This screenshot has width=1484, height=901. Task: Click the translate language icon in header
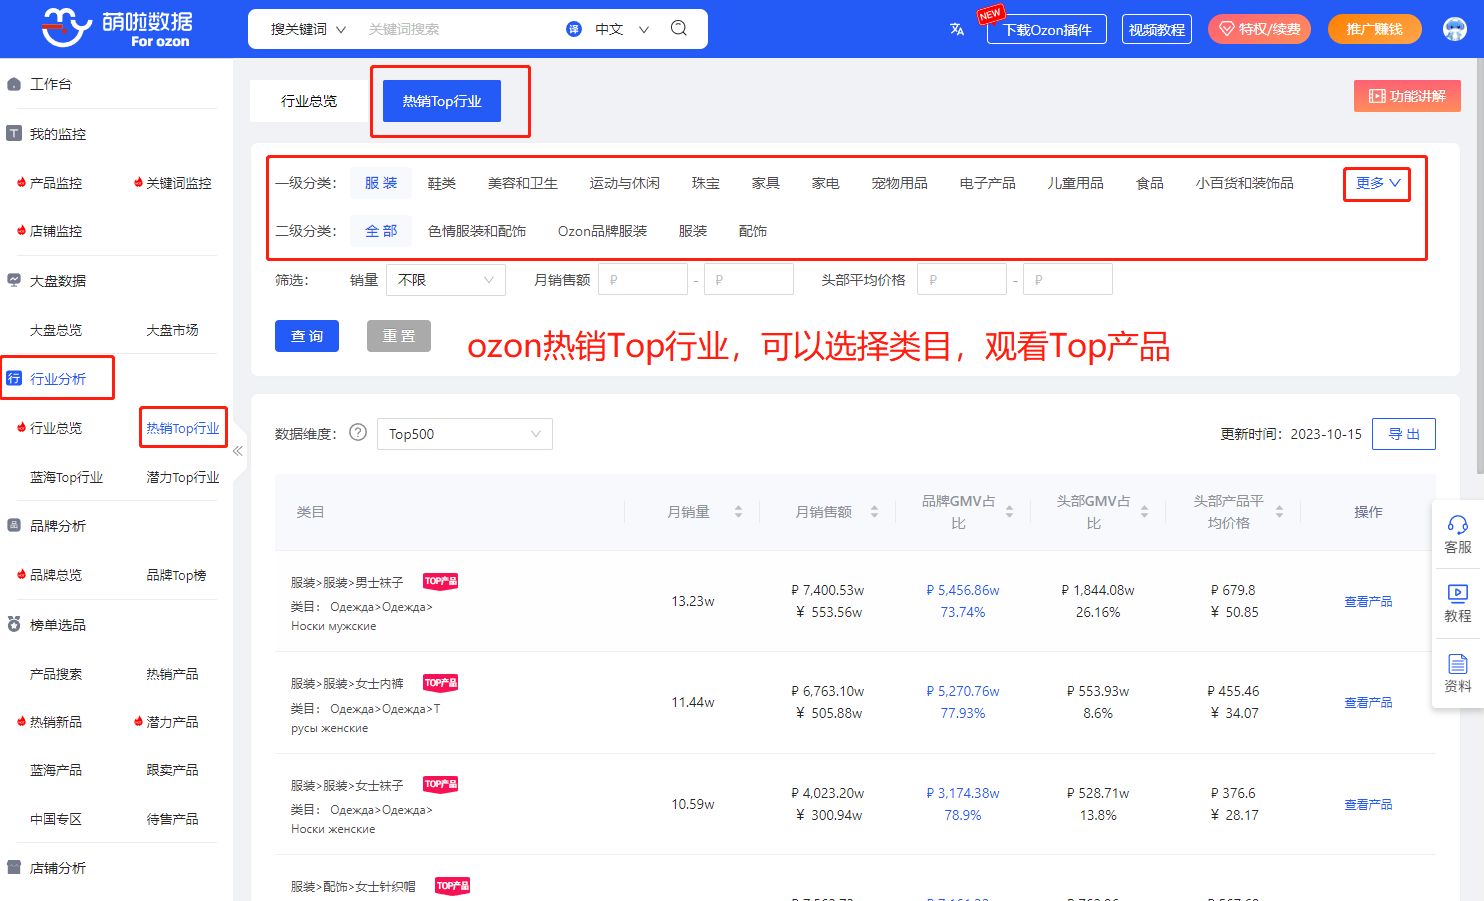pyautogui.click(x=957, y=29)
